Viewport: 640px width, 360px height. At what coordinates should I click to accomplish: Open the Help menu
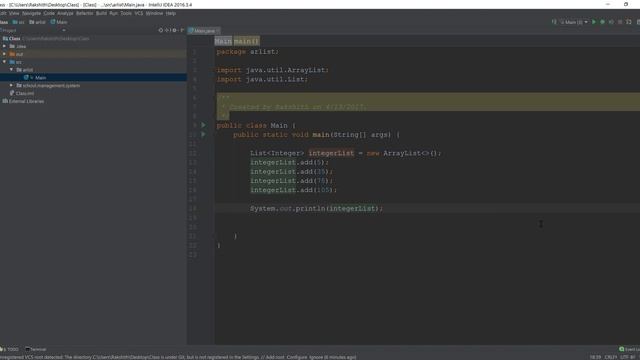pyautogui.click(x=171, y=13)
